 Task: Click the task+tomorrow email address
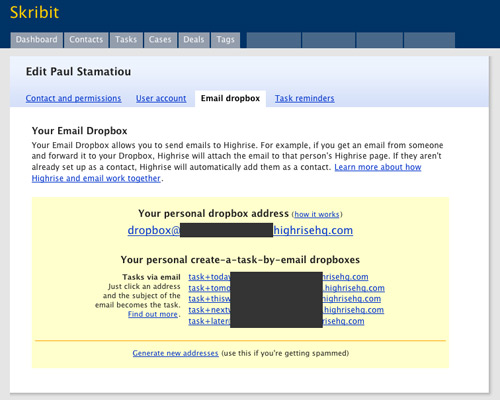pos(286,288)
